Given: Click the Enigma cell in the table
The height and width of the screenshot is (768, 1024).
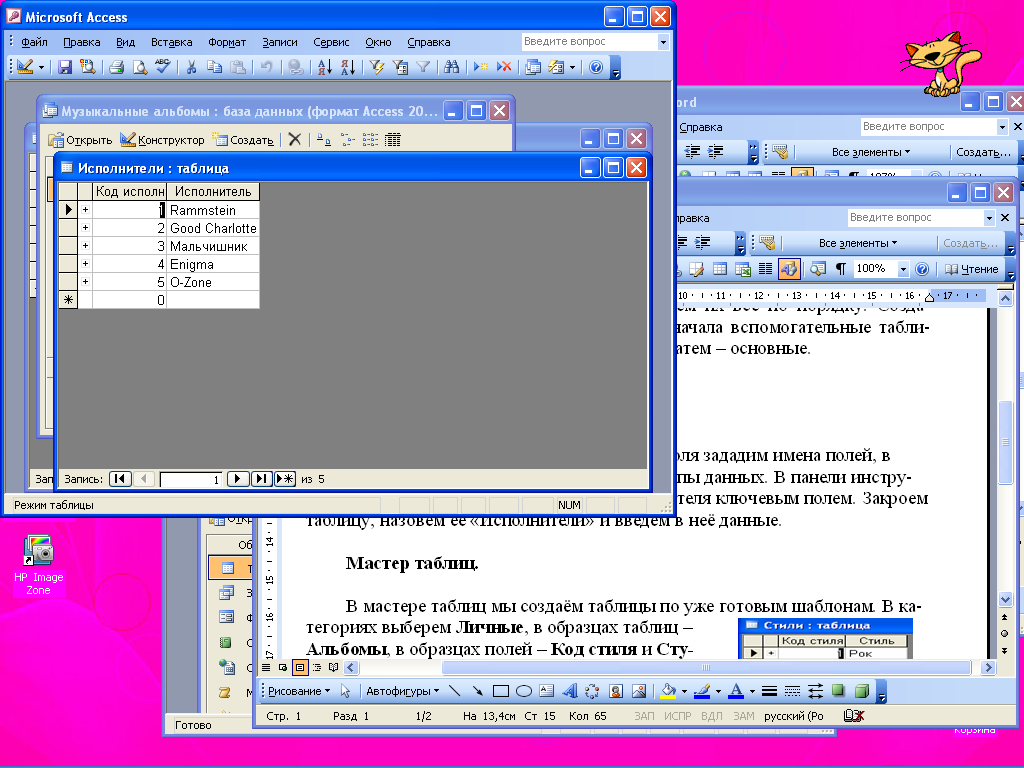Looking at the screenshot, I should [x=213, y=264].
